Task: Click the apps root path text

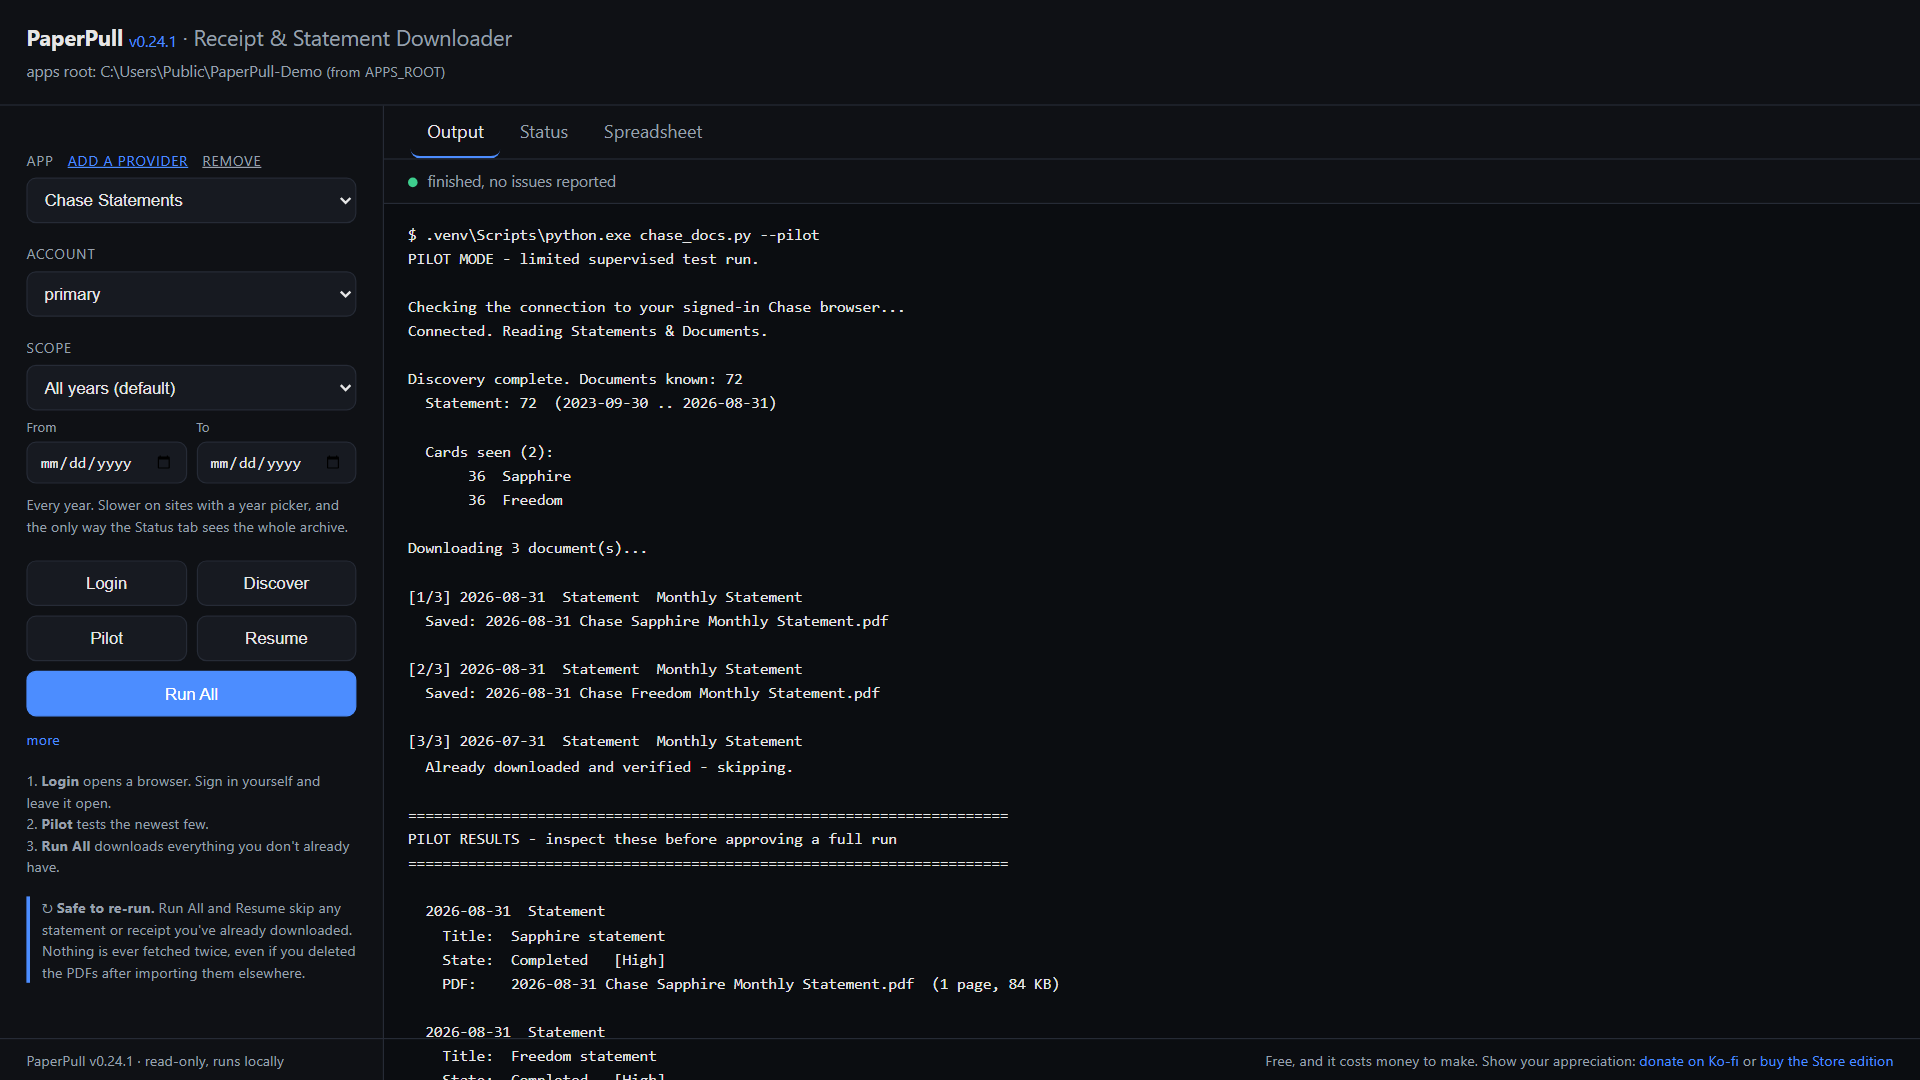Action: pyautogui.click(x=236, y=72)
